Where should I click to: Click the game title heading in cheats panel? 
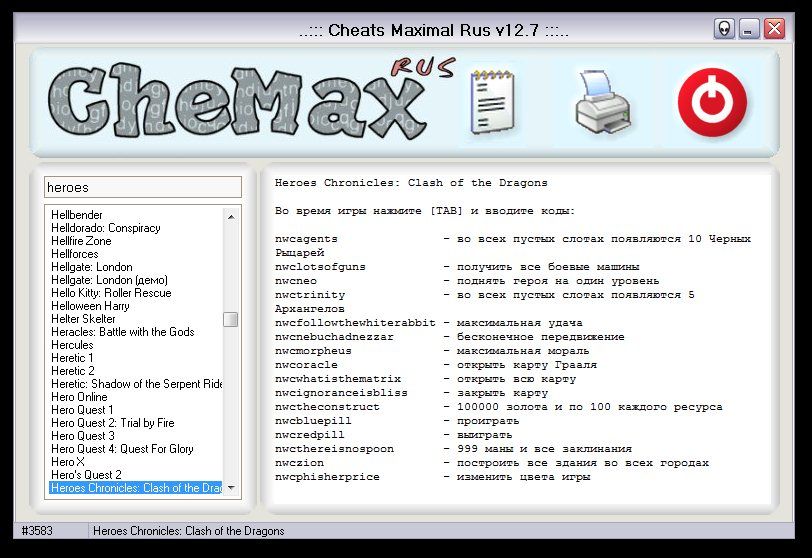click(x=411, y=183)
